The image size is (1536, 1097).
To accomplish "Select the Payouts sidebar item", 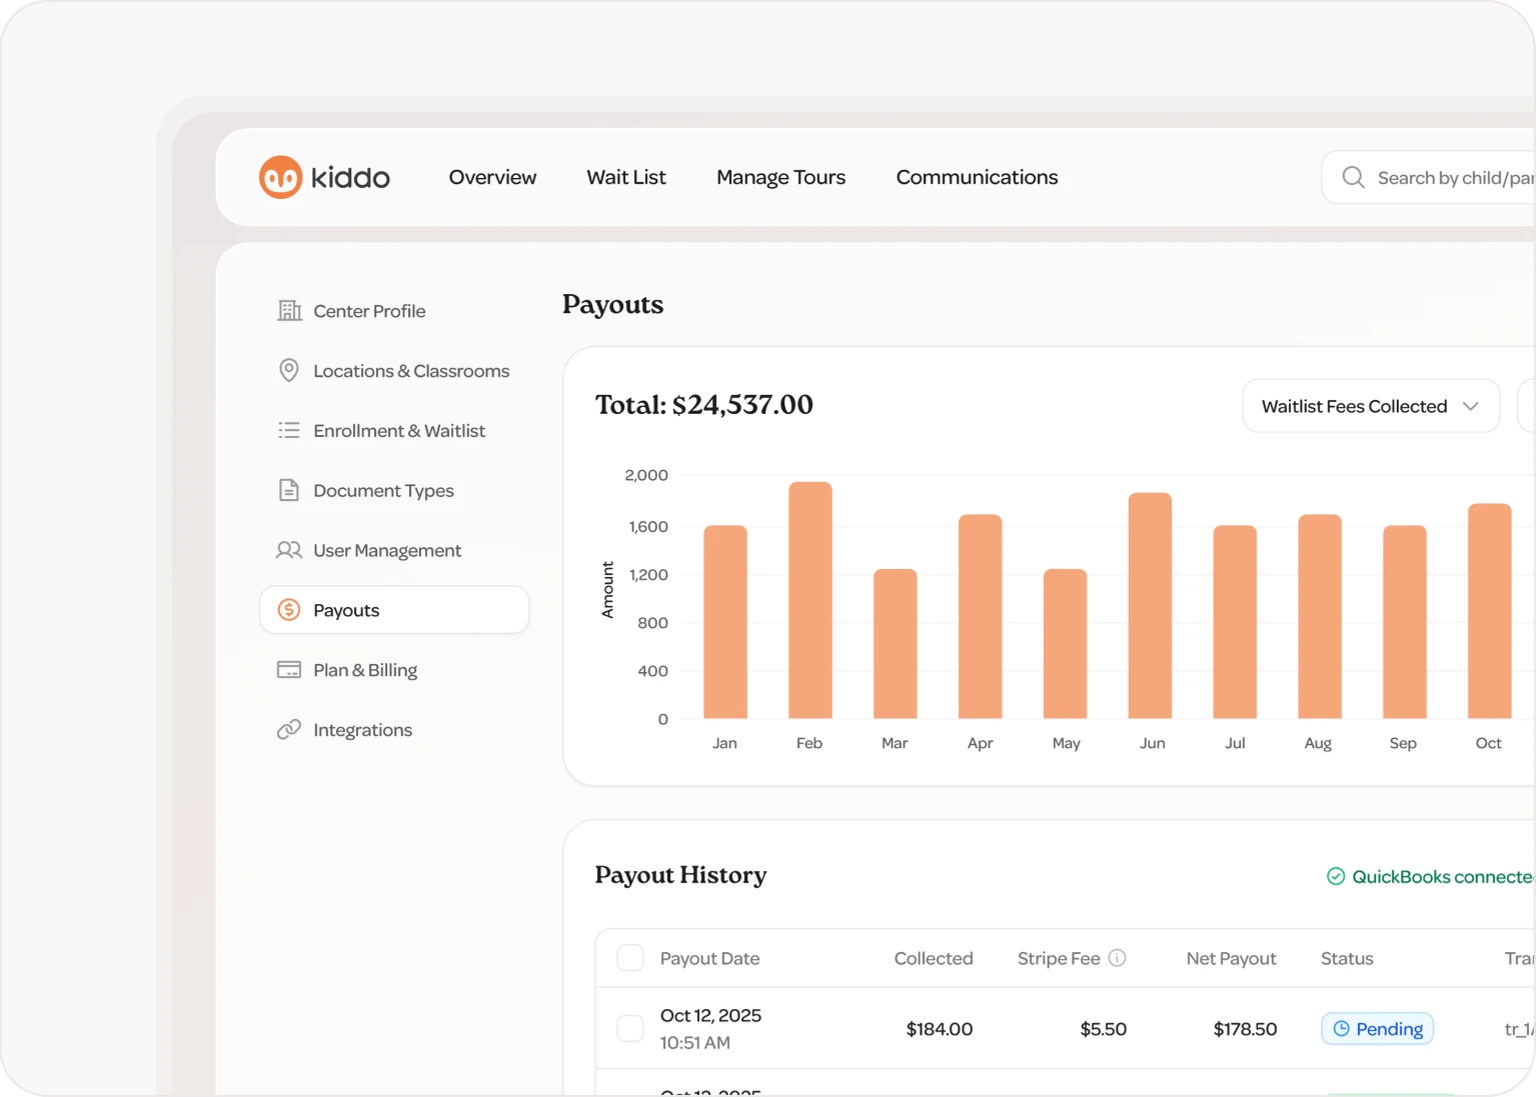I will click(x=394, y=610).
